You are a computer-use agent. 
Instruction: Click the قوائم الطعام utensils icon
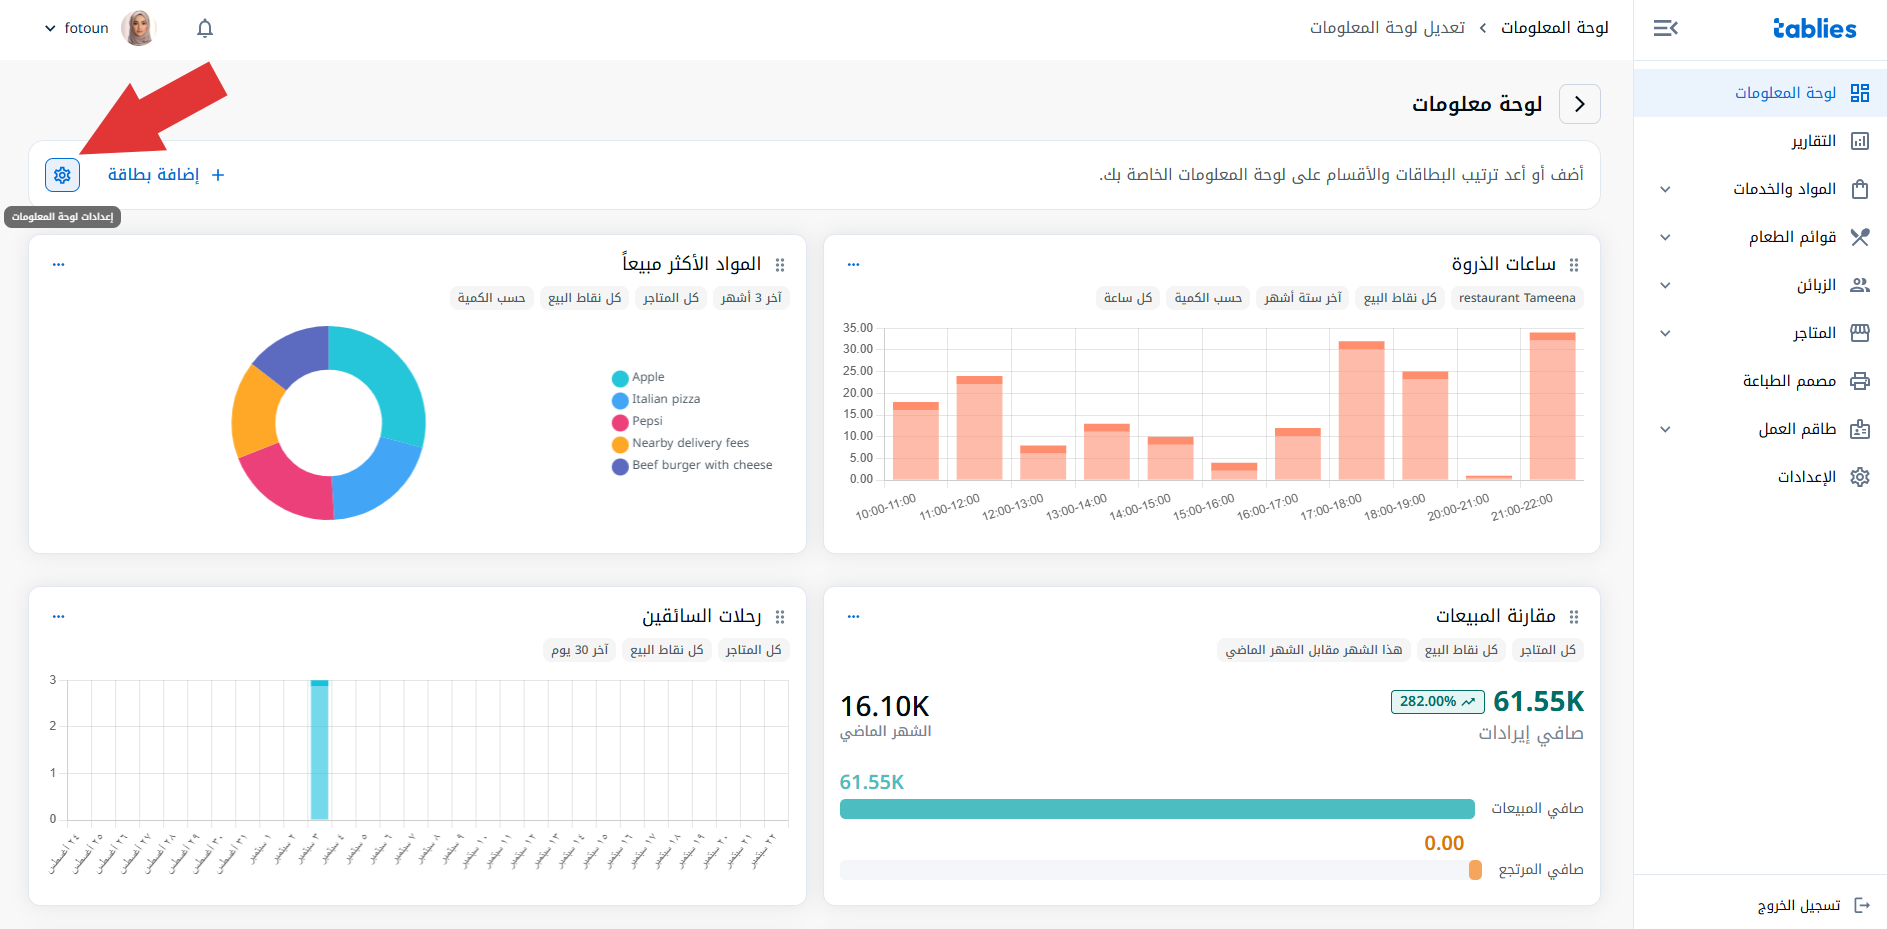point(1860,237)
